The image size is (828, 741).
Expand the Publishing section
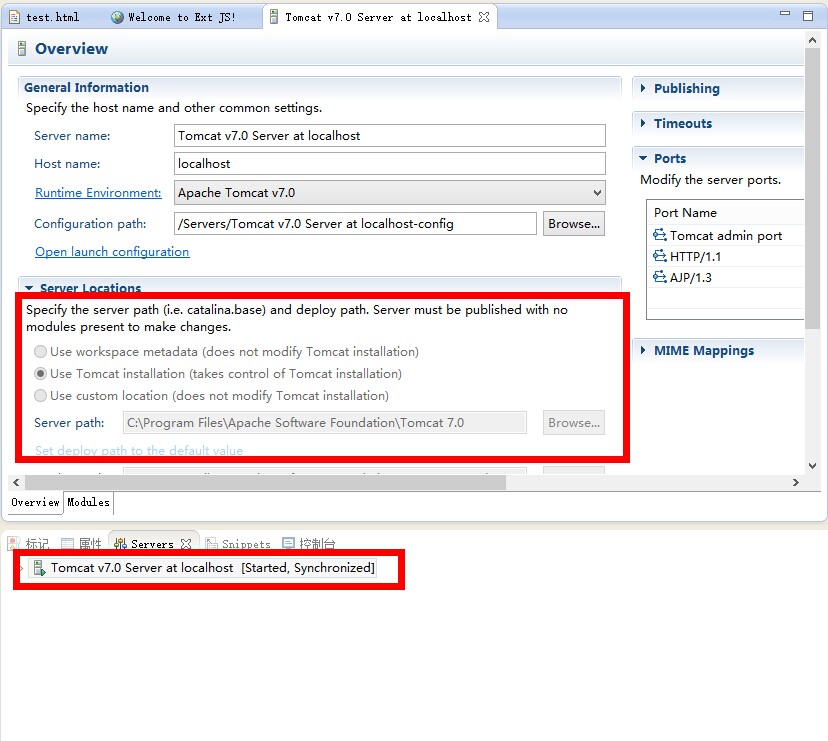click(643, 88)
